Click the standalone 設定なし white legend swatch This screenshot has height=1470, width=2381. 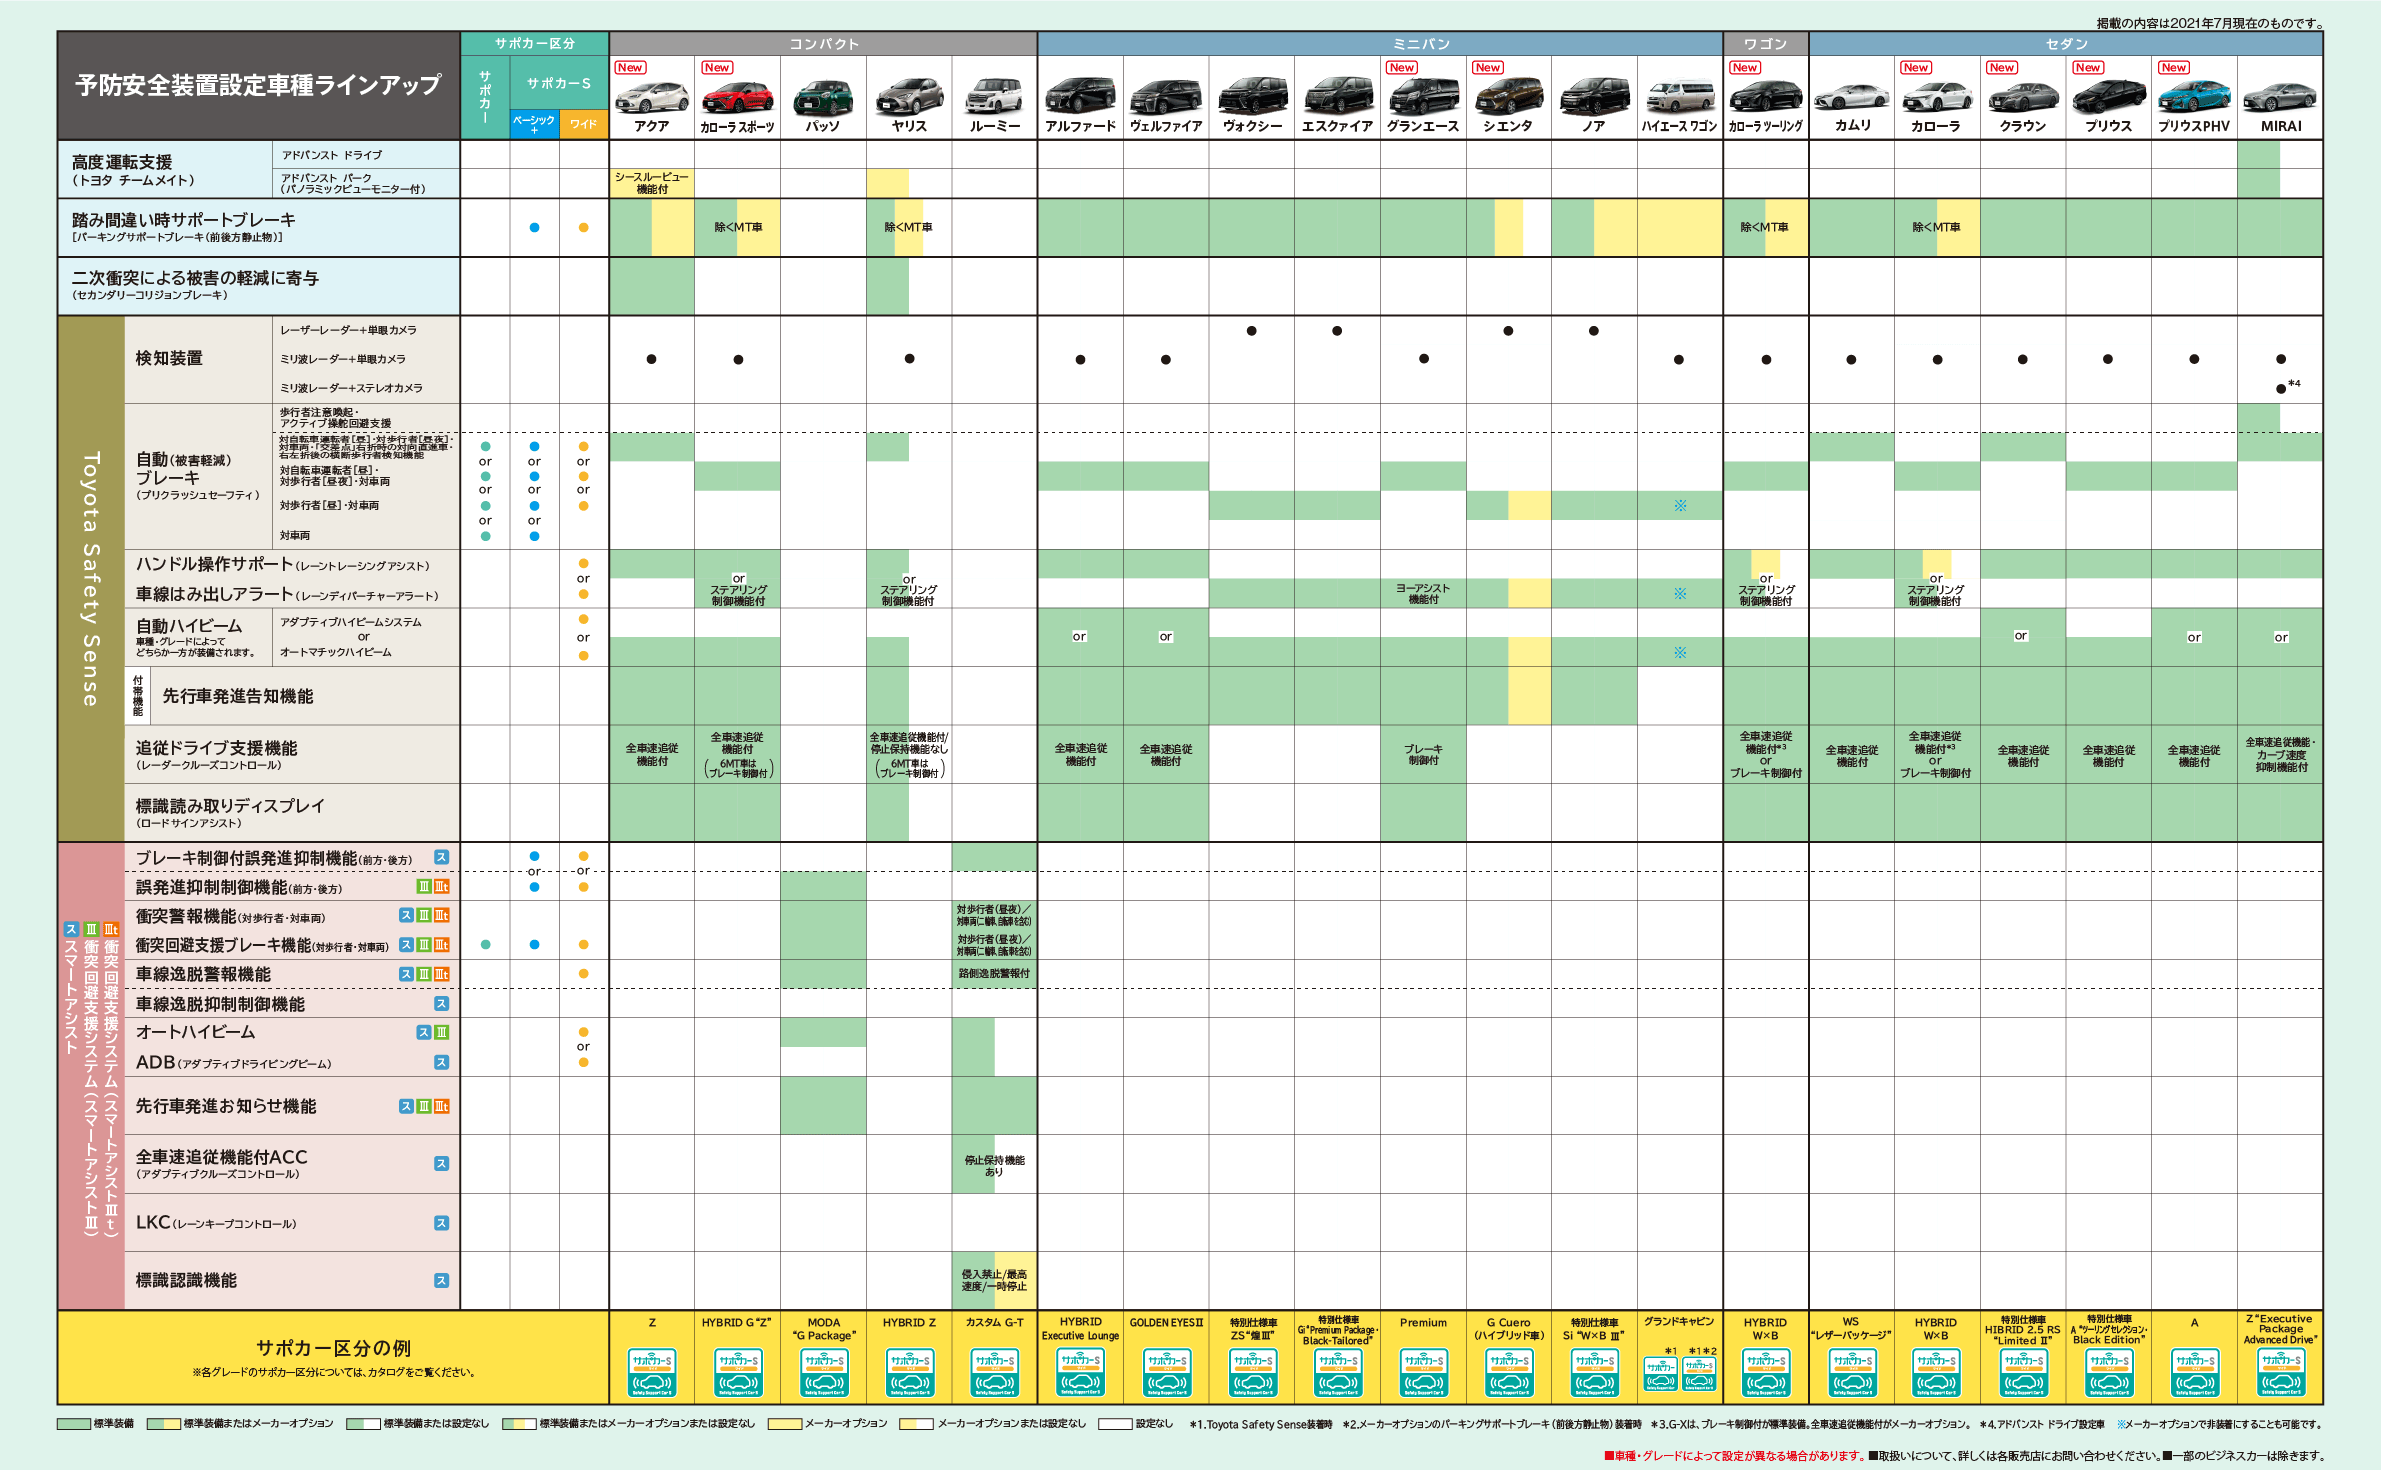coord(1115,1424)
